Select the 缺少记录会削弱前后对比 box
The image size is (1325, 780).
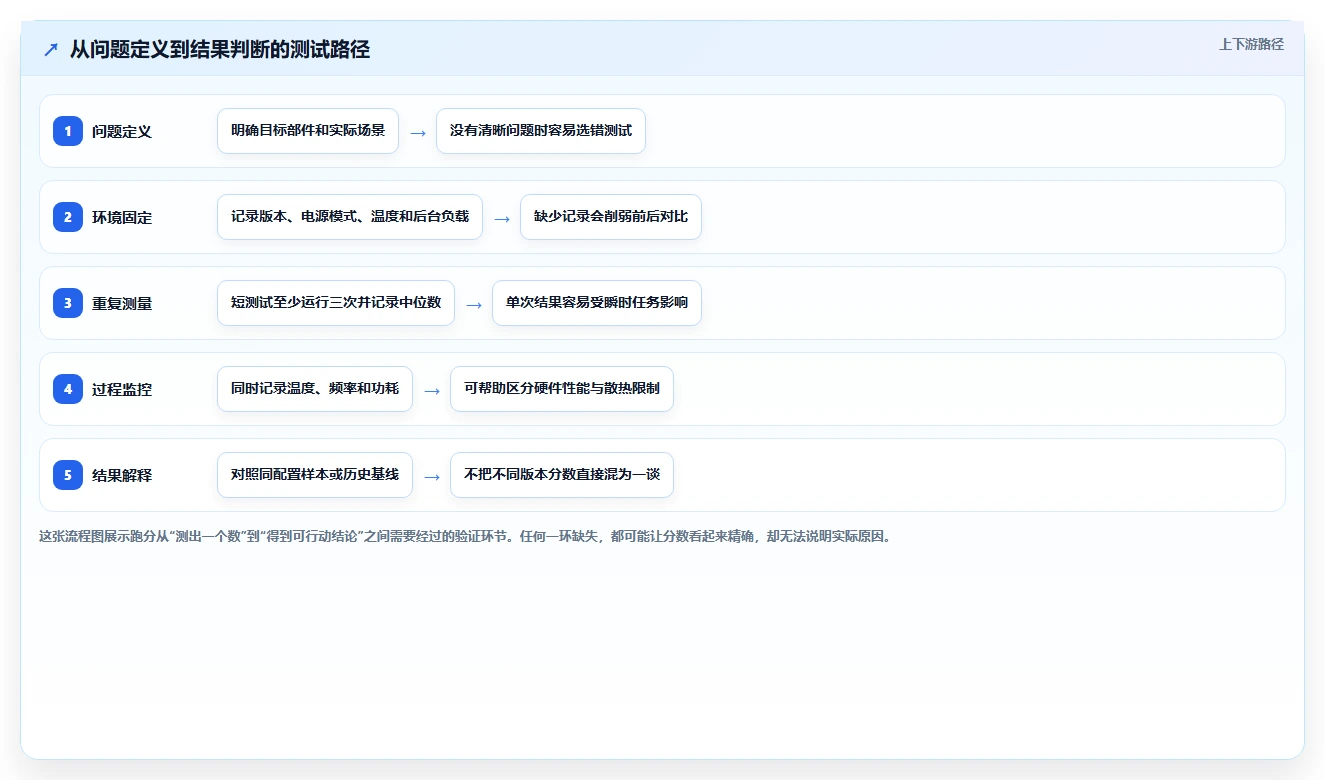[x=611, y=217]
